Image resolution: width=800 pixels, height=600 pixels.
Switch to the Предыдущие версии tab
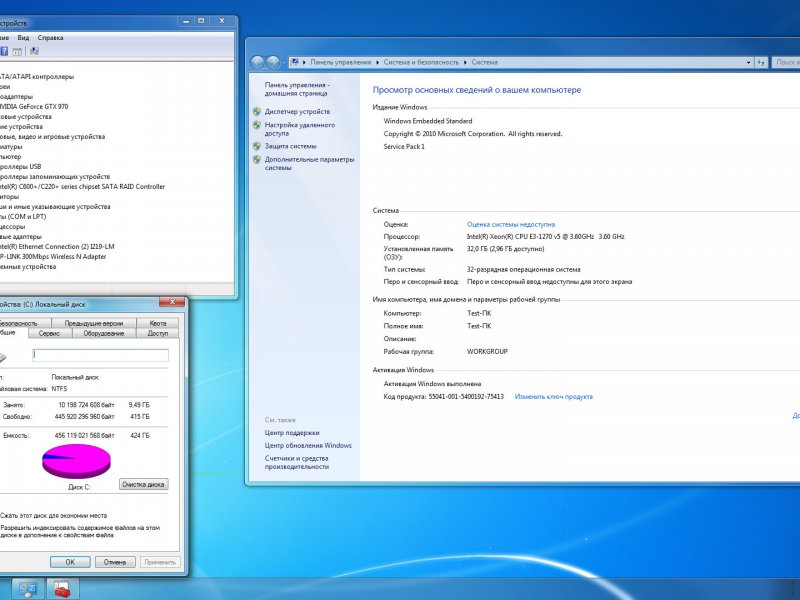pyautogui.click(x=94, y=323)
